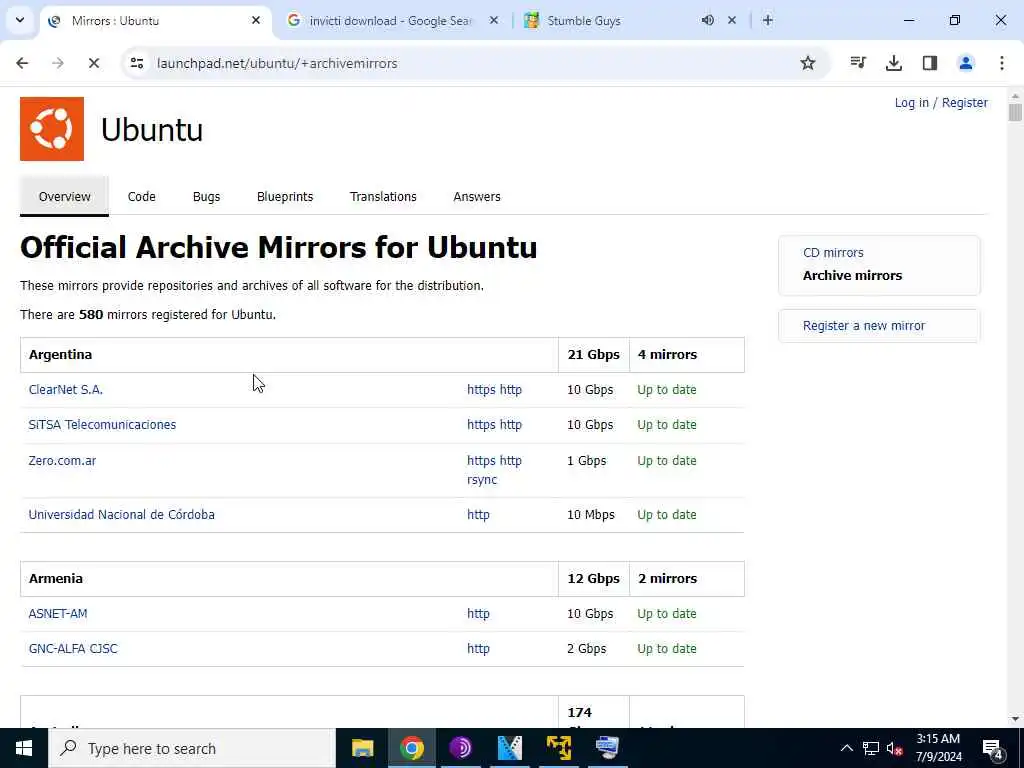Open the Code tab
Image resolution: width=1024 pixels, height=768 pixels.
[x=142, y=197]
